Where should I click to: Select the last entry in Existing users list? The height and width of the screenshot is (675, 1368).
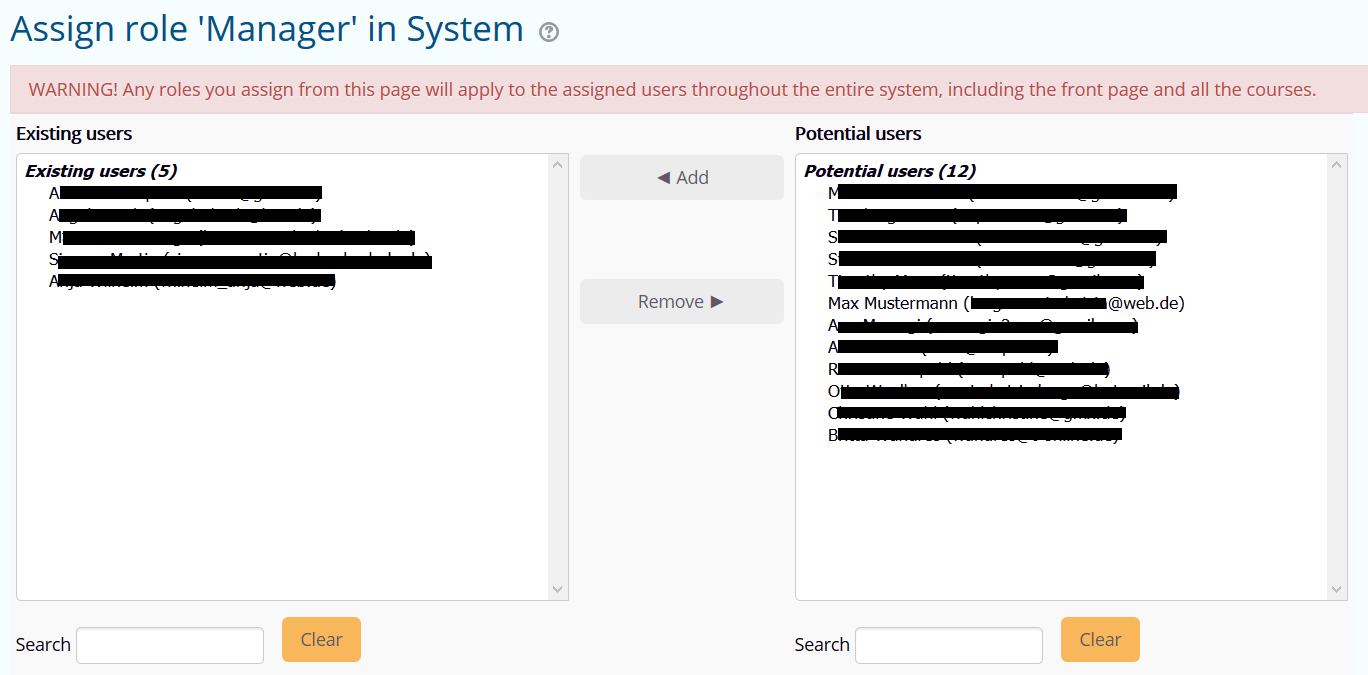click(192, 281)
